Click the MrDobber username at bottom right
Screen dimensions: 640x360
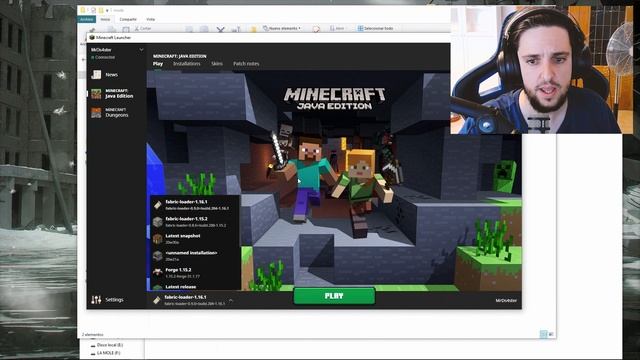point(506,300)
